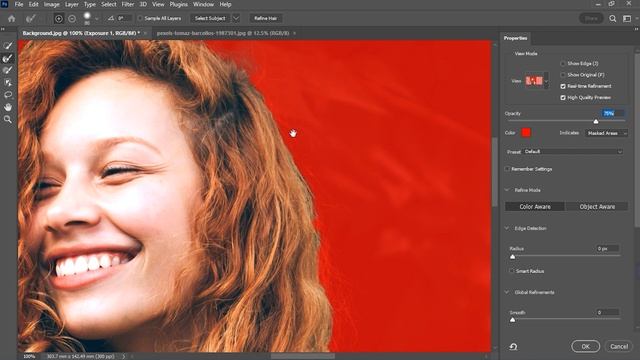The image size is (640, 360).
Task: Switch refine mode to Color Aware
Action: tap(535, 207)
